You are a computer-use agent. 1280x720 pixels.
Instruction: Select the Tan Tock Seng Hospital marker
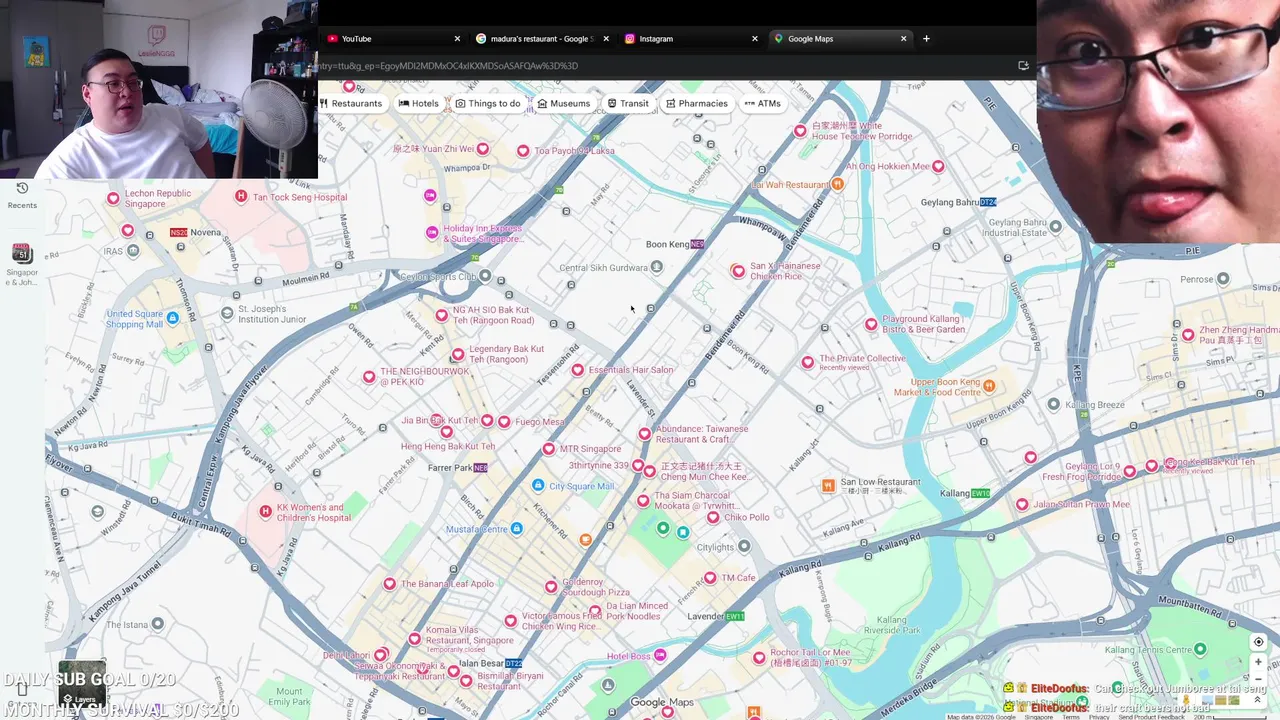[240, 196]
